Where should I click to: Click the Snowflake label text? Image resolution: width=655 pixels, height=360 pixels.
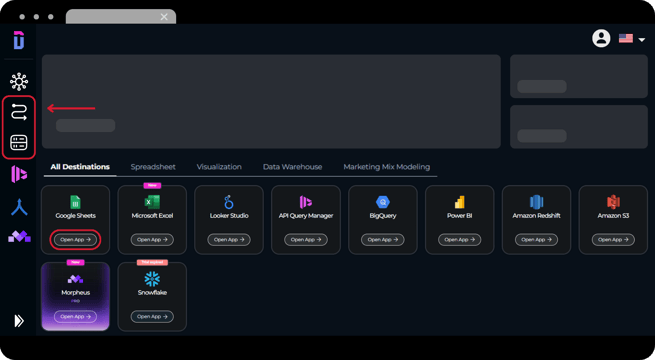click(x=152, y=292)
